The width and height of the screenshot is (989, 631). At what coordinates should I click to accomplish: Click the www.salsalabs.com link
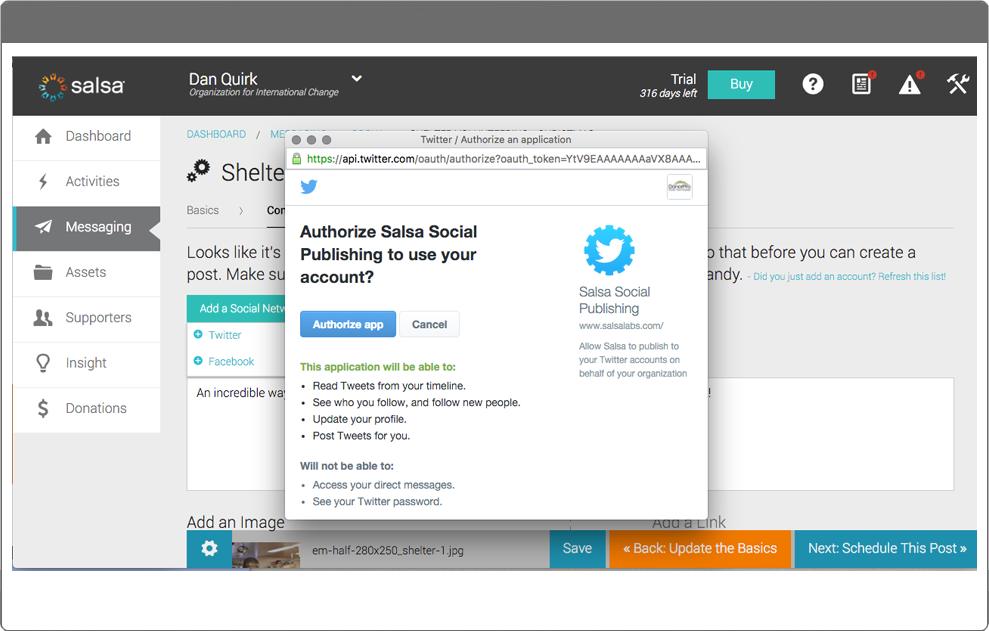pyautogui.click(x=621, y=326)
